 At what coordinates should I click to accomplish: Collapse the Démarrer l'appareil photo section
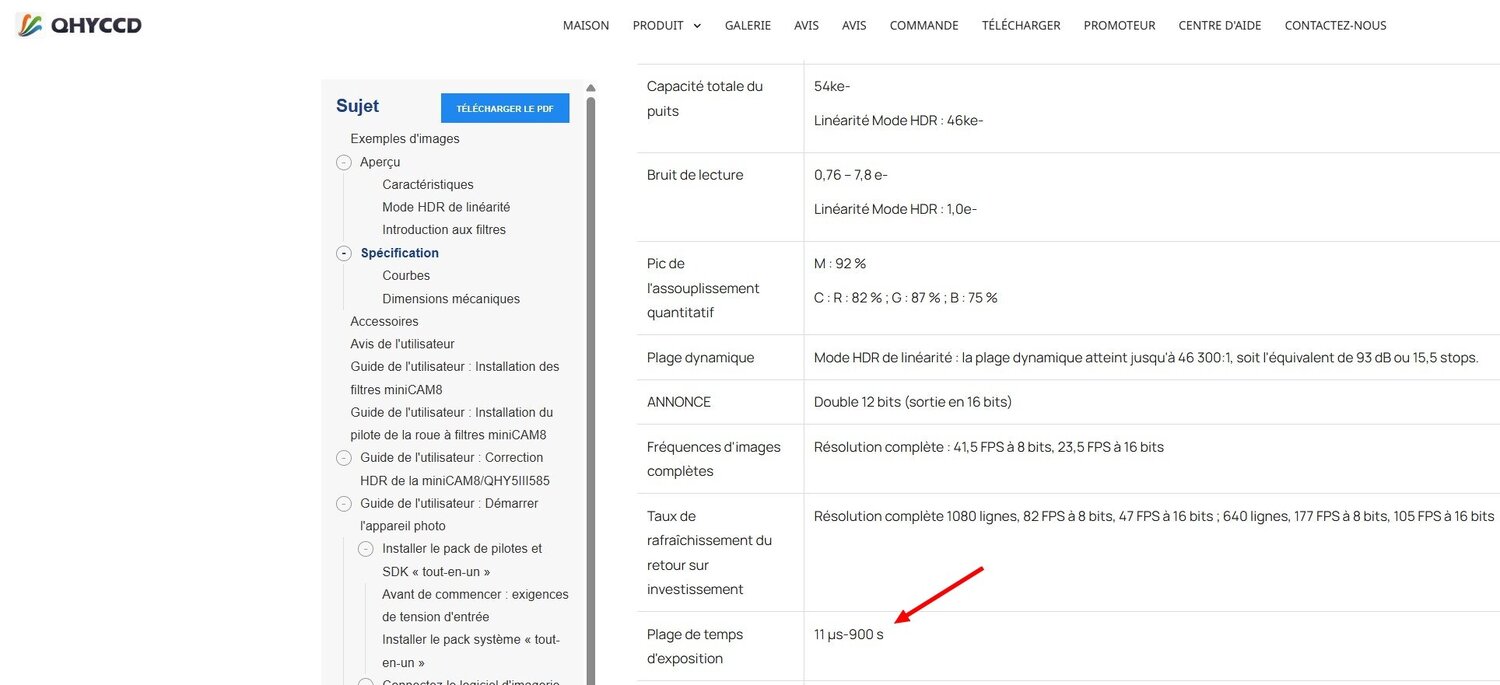pyautogui.click(x=344, y=504)
